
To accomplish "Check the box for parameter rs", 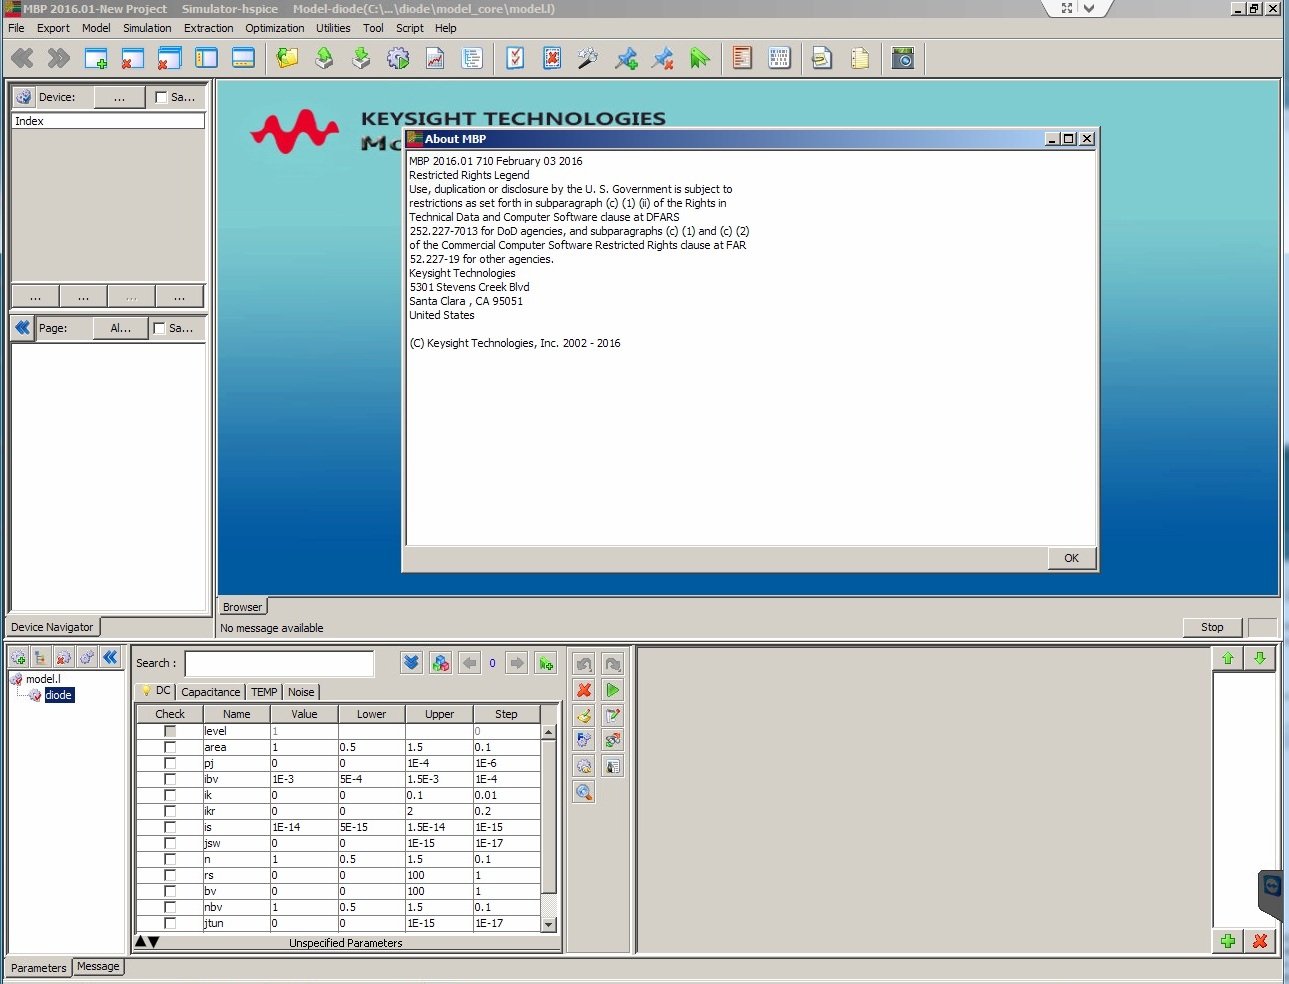I will click(170, 875).
